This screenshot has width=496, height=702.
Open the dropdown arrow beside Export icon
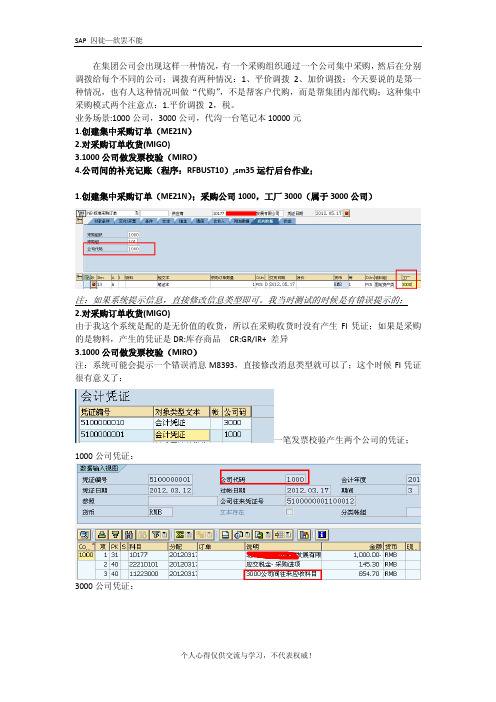pyautogui.click(x=268, y=535)
